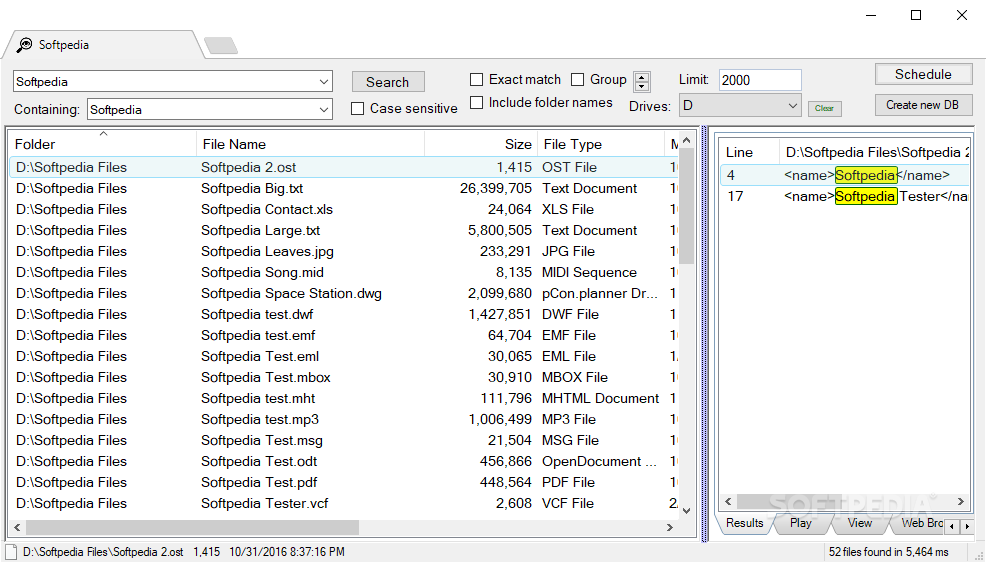Click the MHTML Document file type cell
Screen dimensions: 986x563
point(601,398)
